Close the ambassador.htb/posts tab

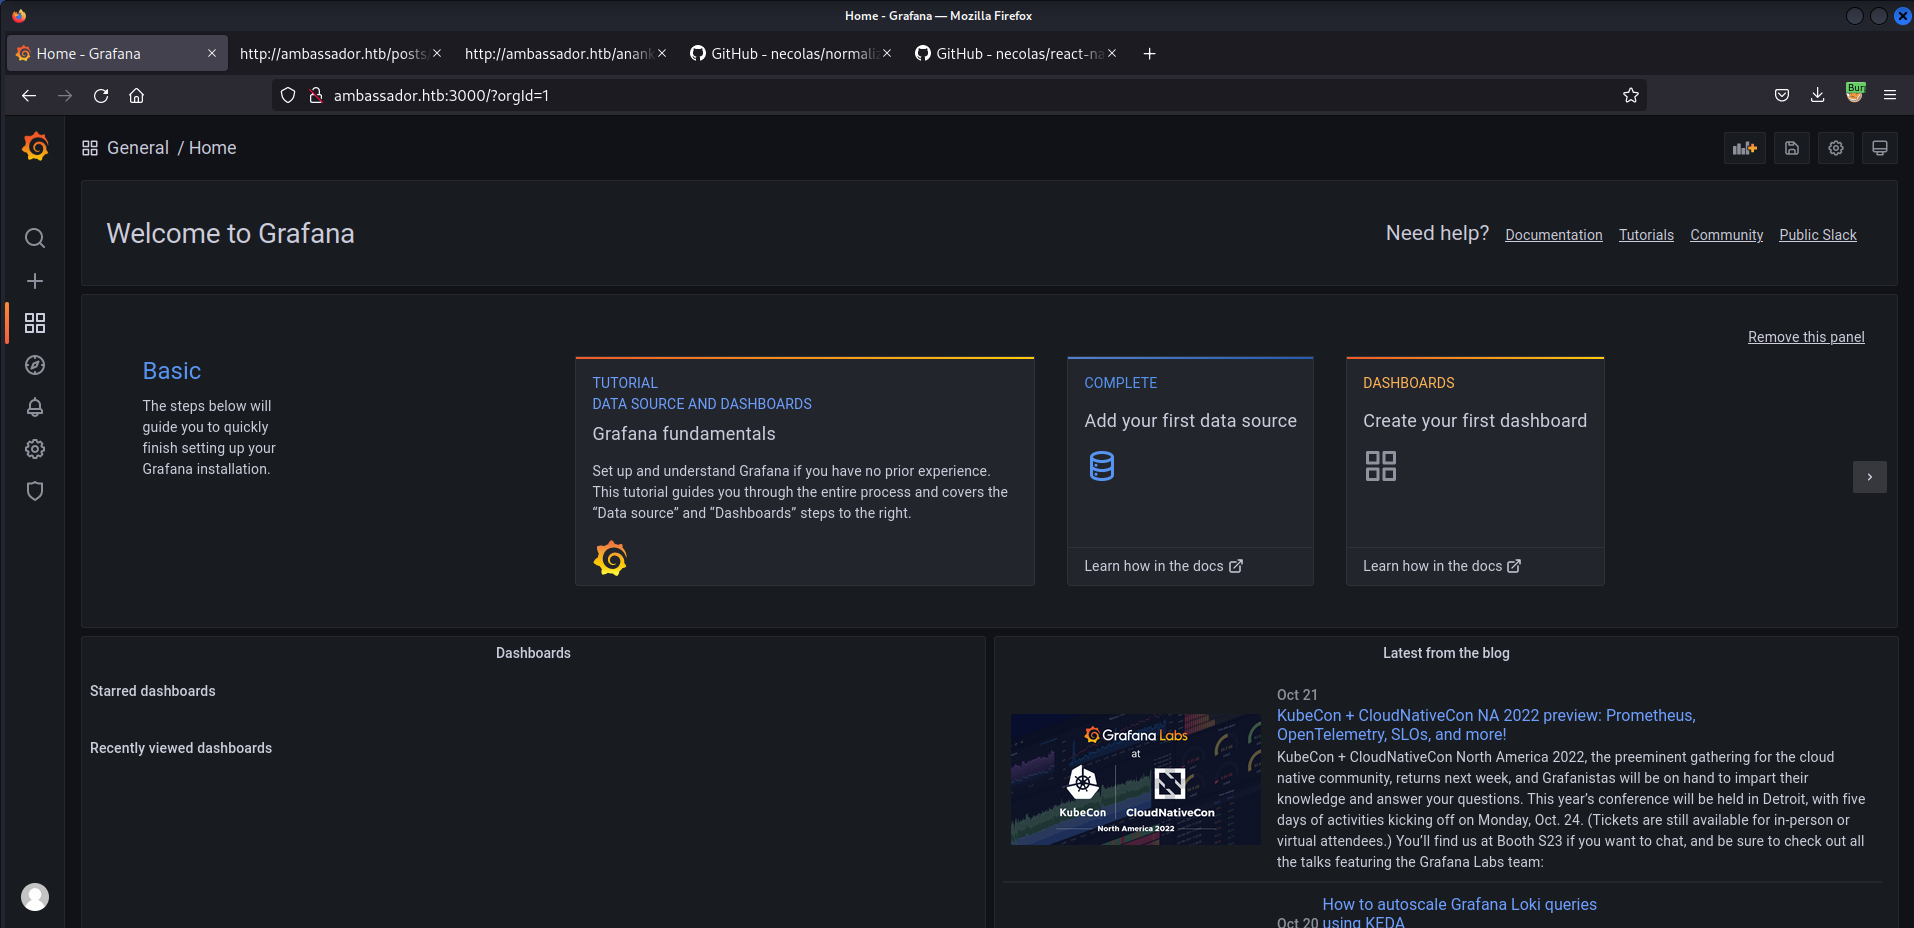point(437,53)
